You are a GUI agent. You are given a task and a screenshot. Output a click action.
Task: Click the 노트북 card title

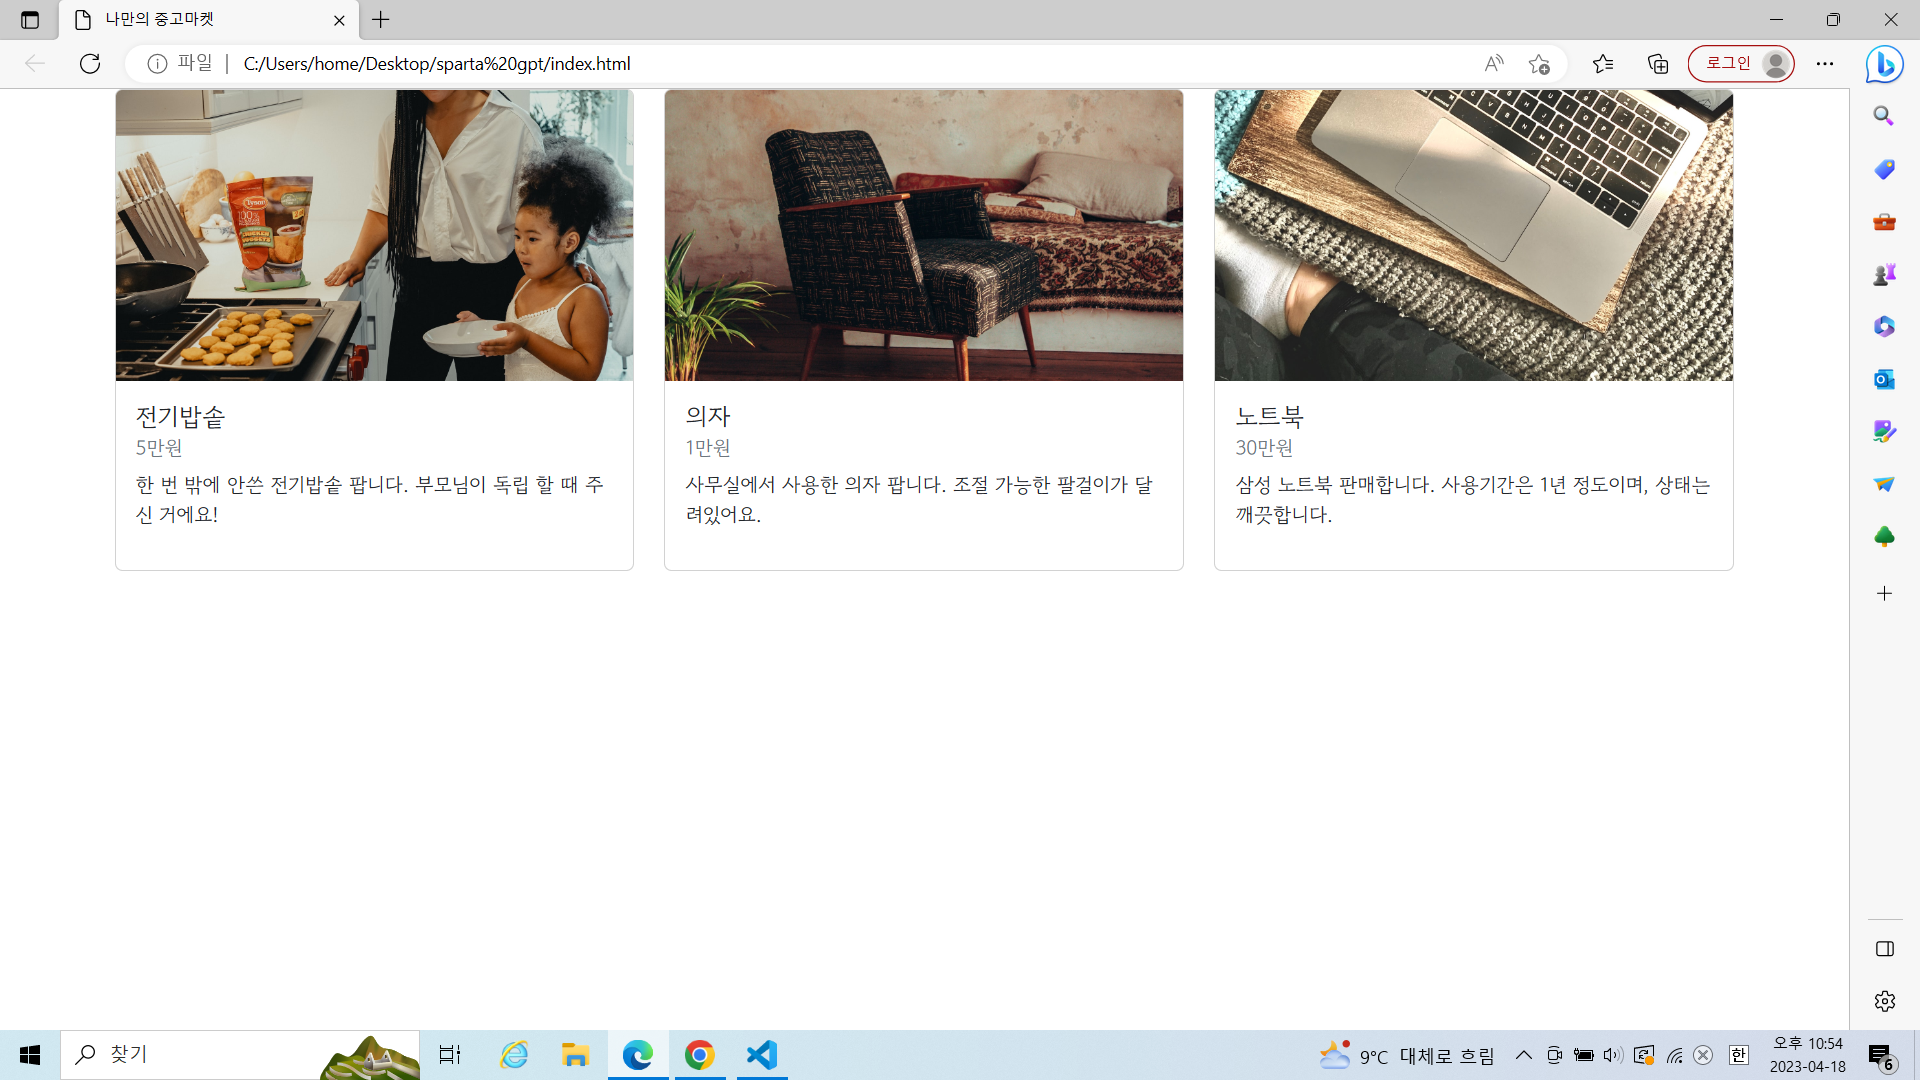[x=1270, y=416]
